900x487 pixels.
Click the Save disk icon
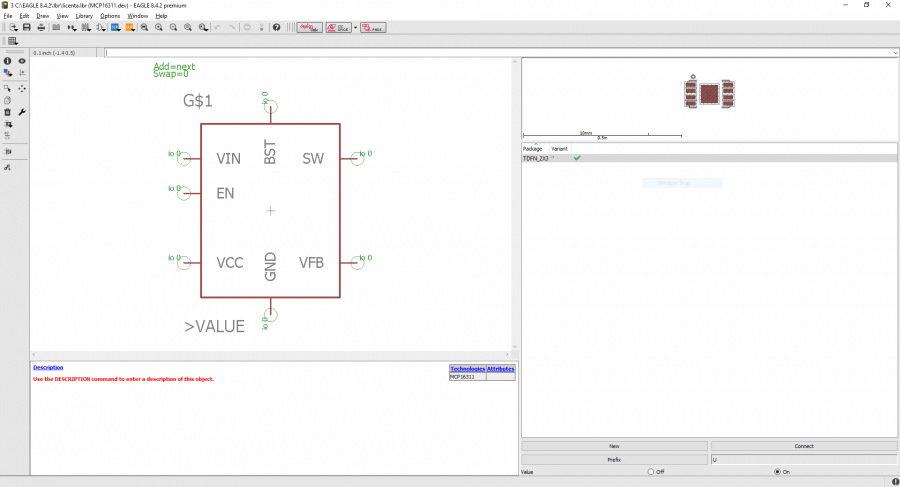26,27
